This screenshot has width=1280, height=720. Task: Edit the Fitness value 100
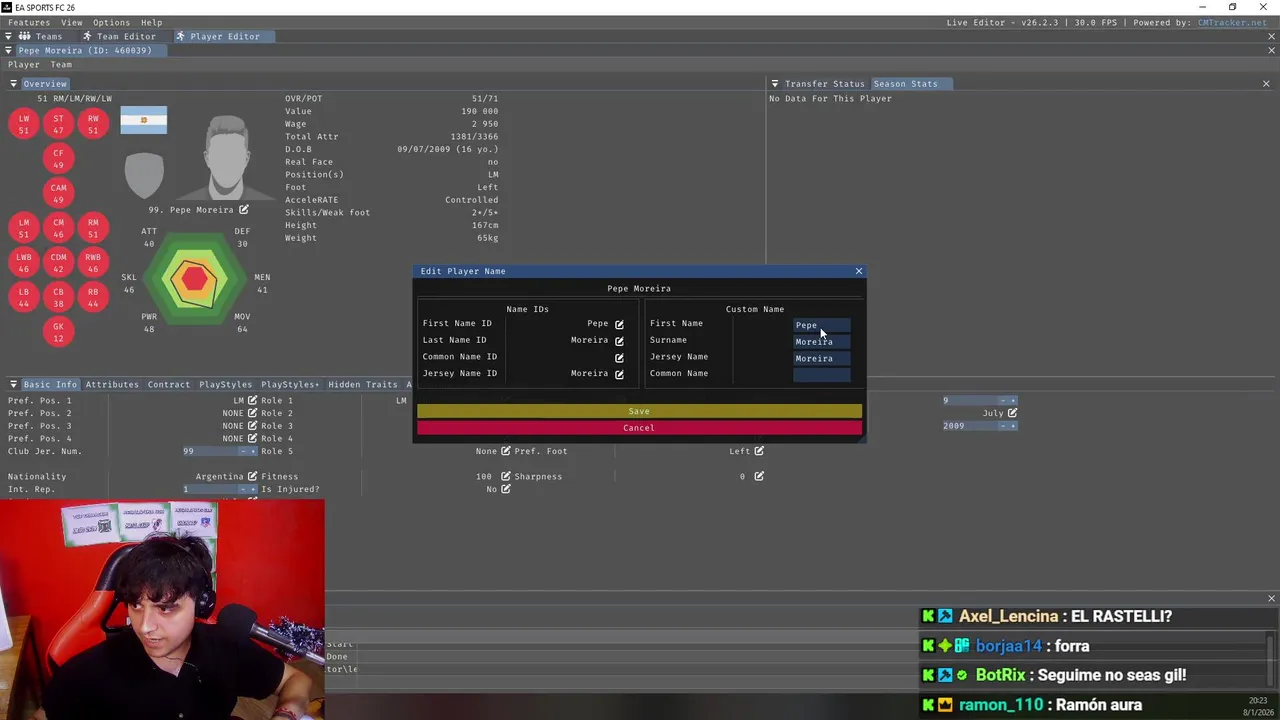tap(506, 477)
